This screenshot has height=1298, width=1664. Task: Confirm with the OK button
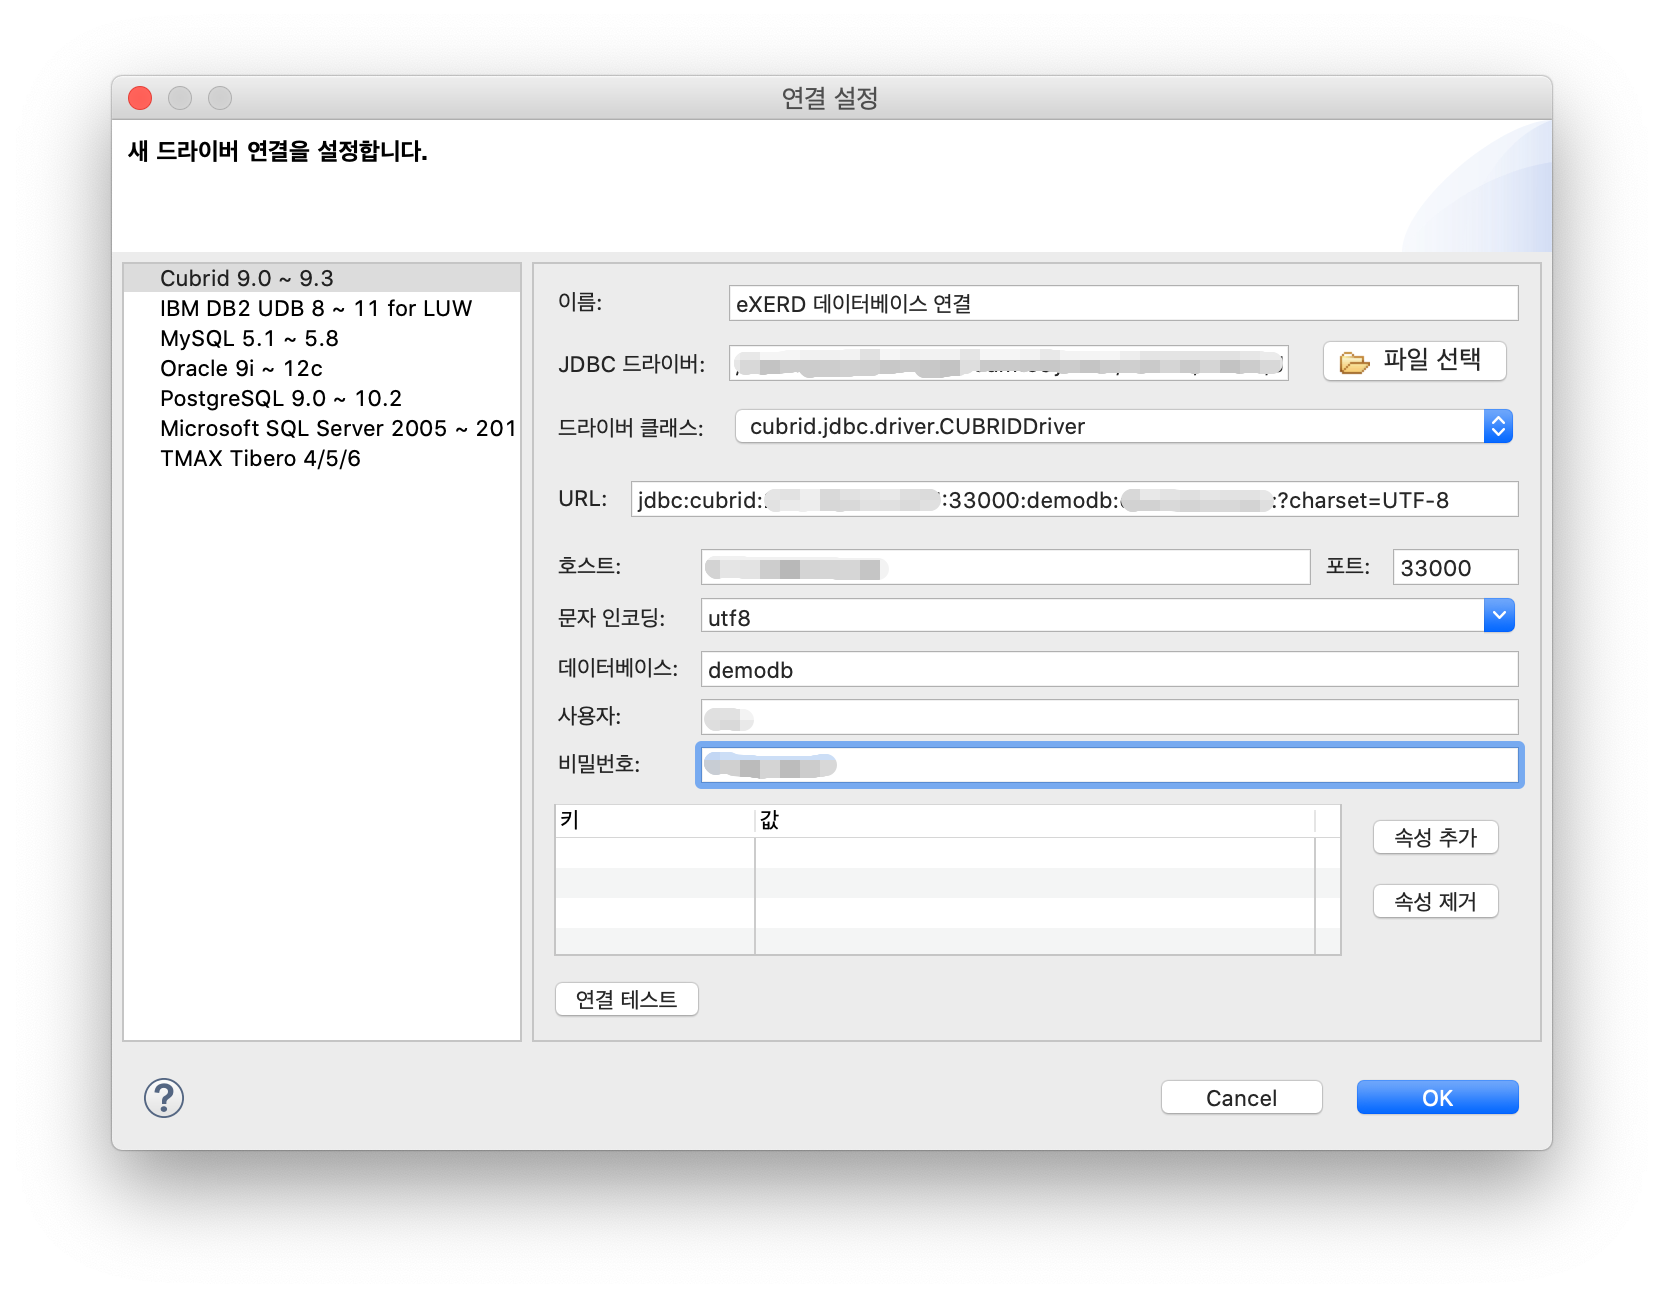pyautogui.click(x=1437, y=1098)
